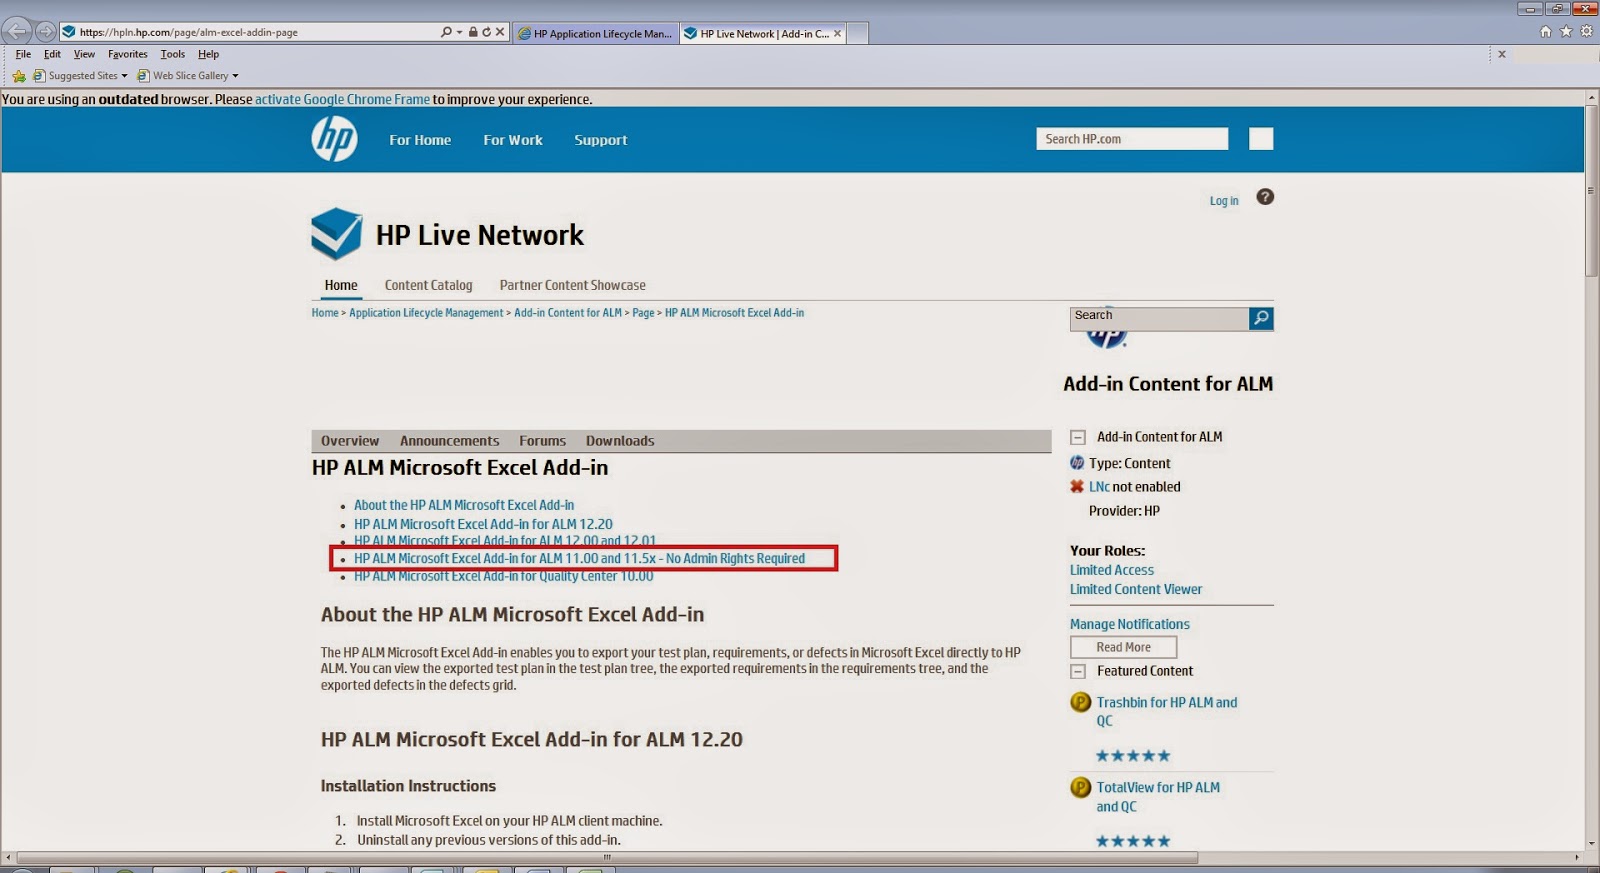Click the HP logo in header
1600x873 pixels.
pyautogui.click(x=334, y=139)
